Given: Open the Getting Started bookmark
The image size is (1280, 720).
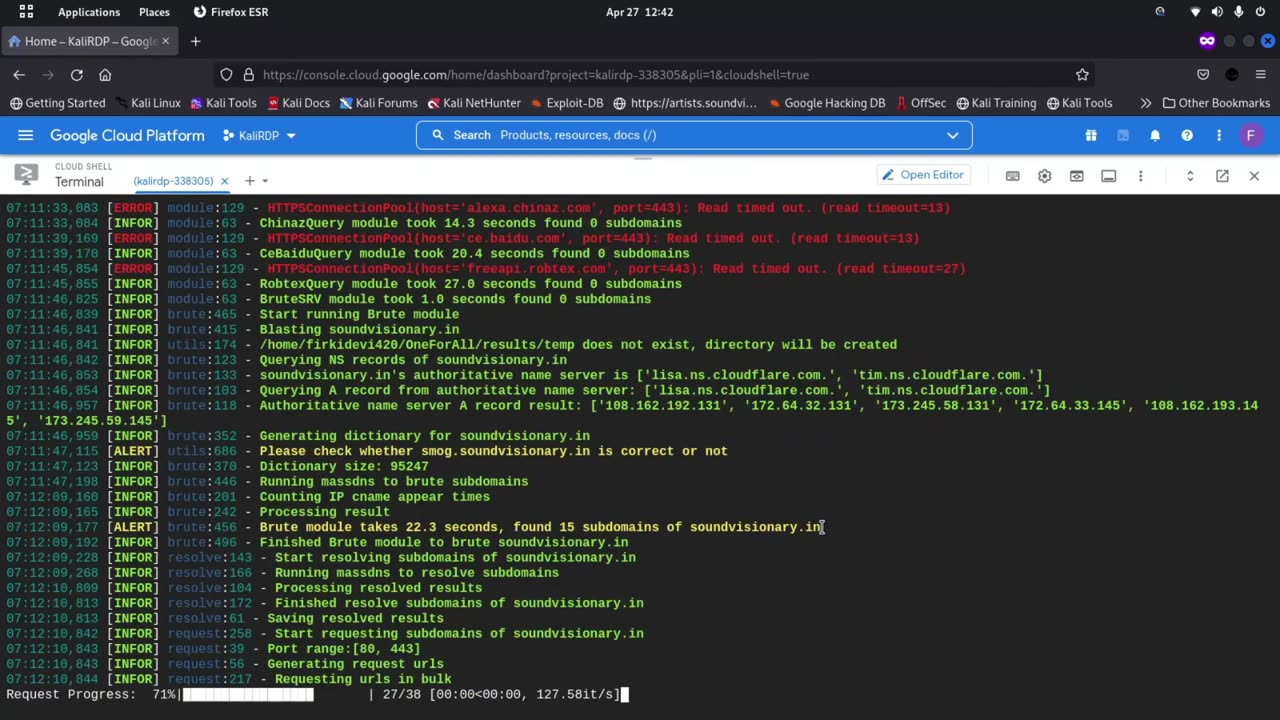Looking at the screenshot, I should 57,103.
